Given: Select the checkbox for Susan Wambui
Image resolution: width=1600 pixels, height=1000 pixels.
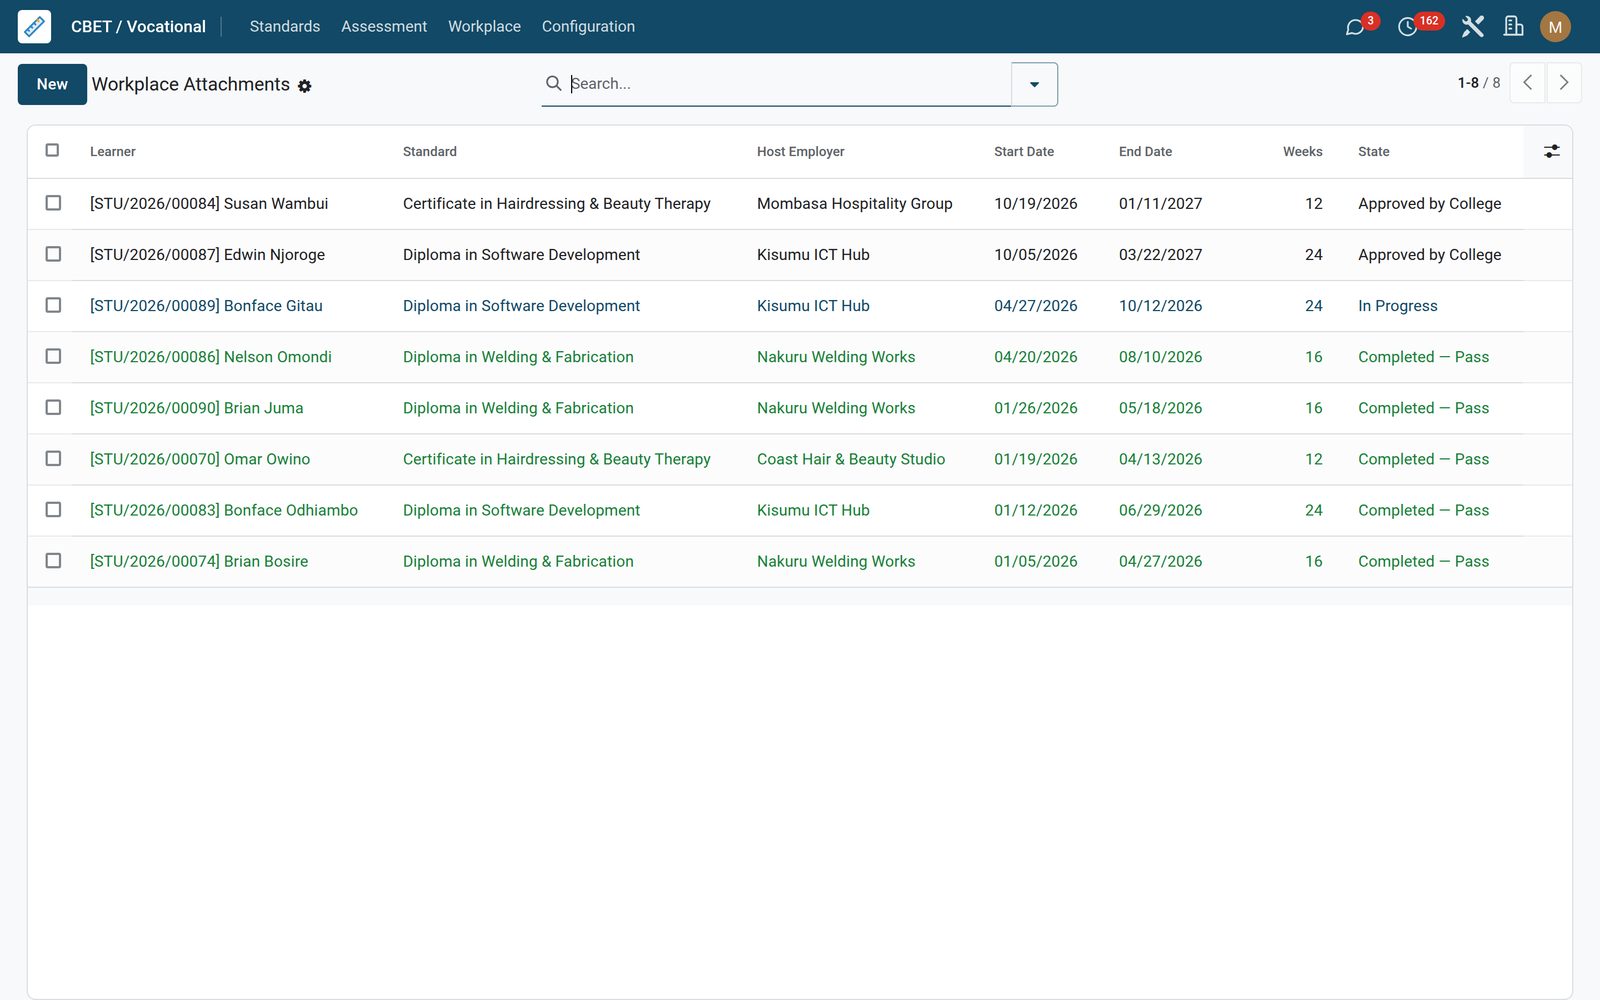Looking at the screenshot, I should click(x=53, y=203).
